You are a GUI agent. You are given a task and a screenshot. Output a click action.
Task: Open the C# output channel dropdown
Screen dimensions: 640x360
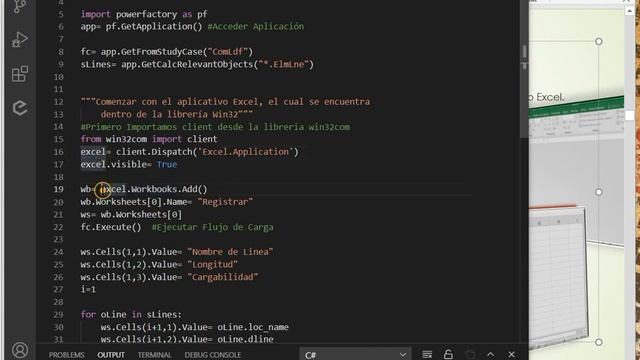coord(355,354)
